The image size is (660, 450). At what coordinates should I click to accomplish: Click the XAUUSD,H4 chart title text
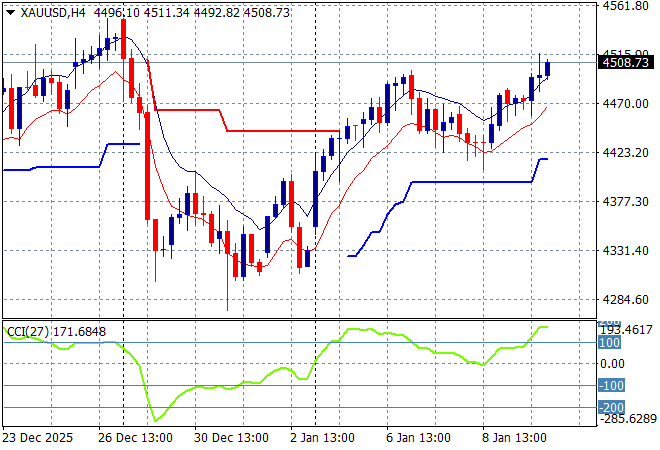[x=46, y=11]
